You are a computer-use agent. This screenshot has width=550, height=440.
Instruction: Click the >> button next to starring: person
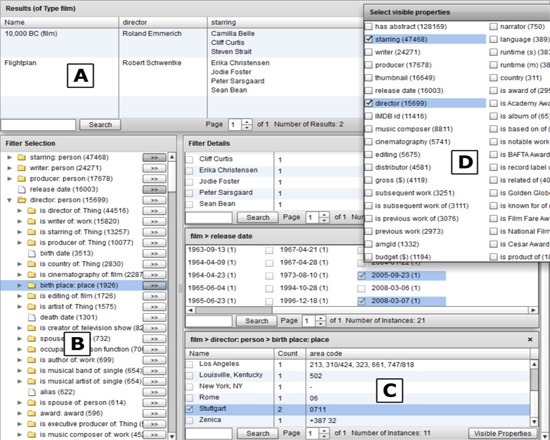coord(154,158)
